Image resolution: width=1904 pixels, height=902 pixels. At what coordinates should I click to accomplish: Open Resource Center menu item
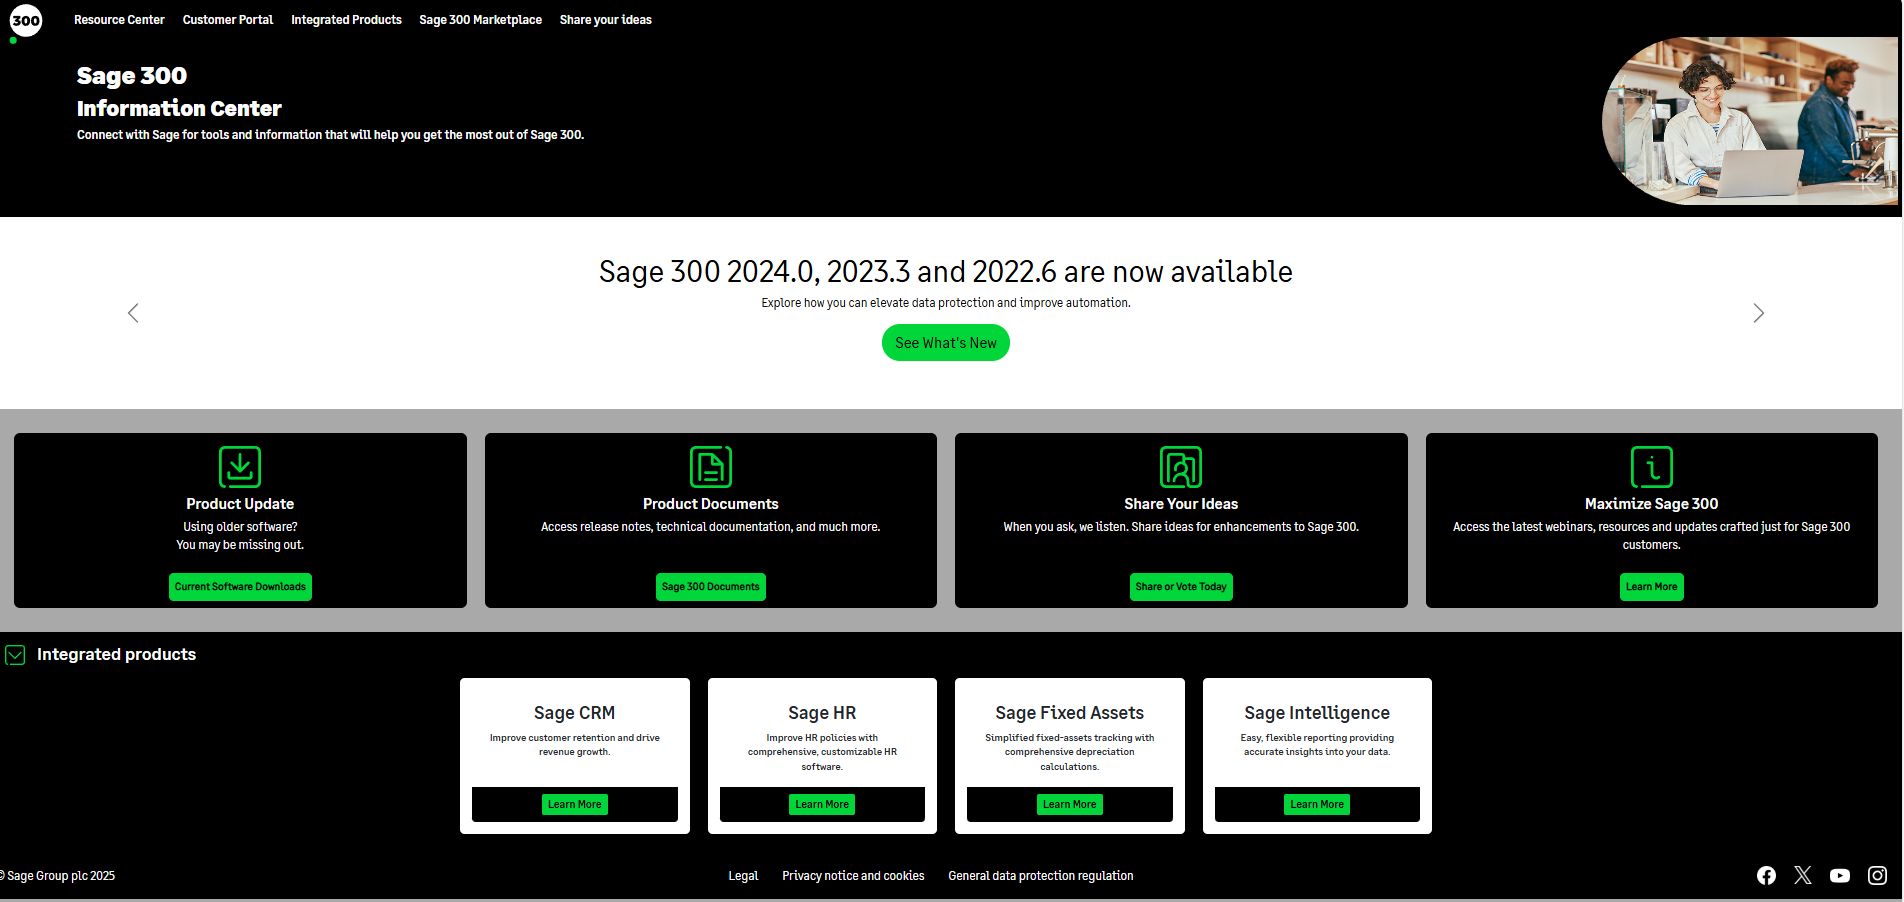(119, 20)
